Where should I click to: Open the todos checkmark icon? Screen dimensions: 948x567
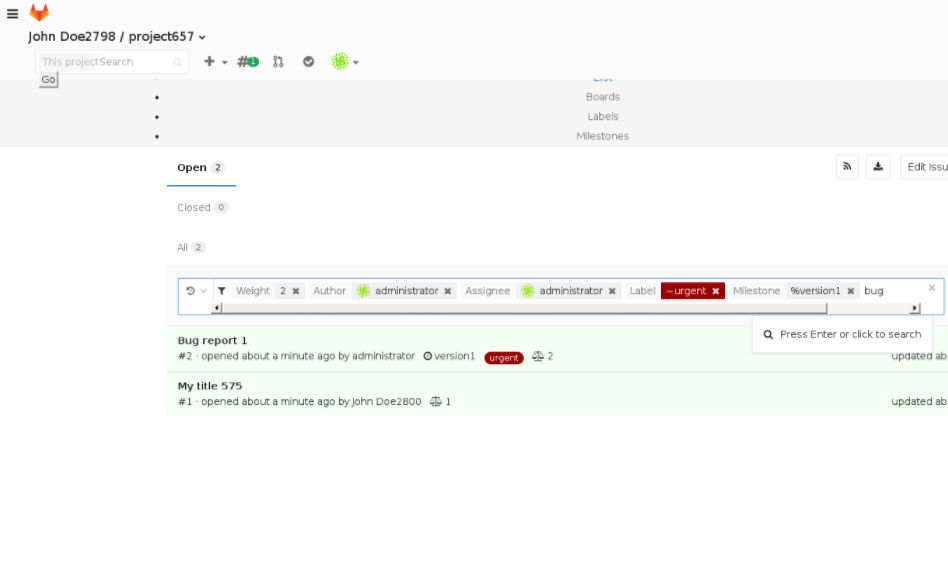pyautogui.click(x=309, y=62)
